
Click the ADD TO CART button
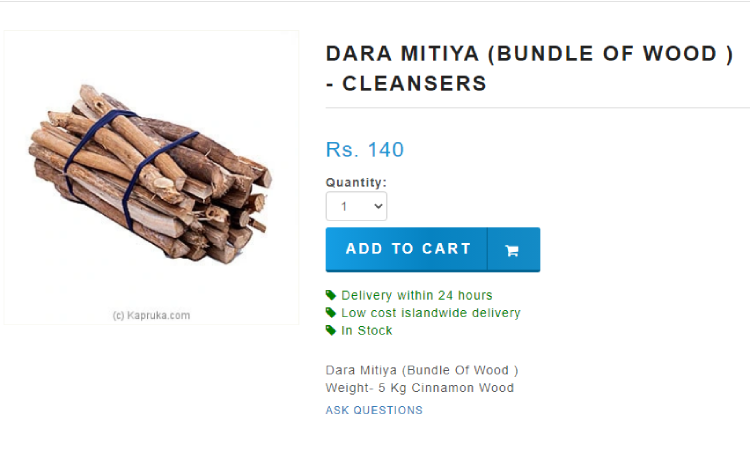tap(433, 249)
